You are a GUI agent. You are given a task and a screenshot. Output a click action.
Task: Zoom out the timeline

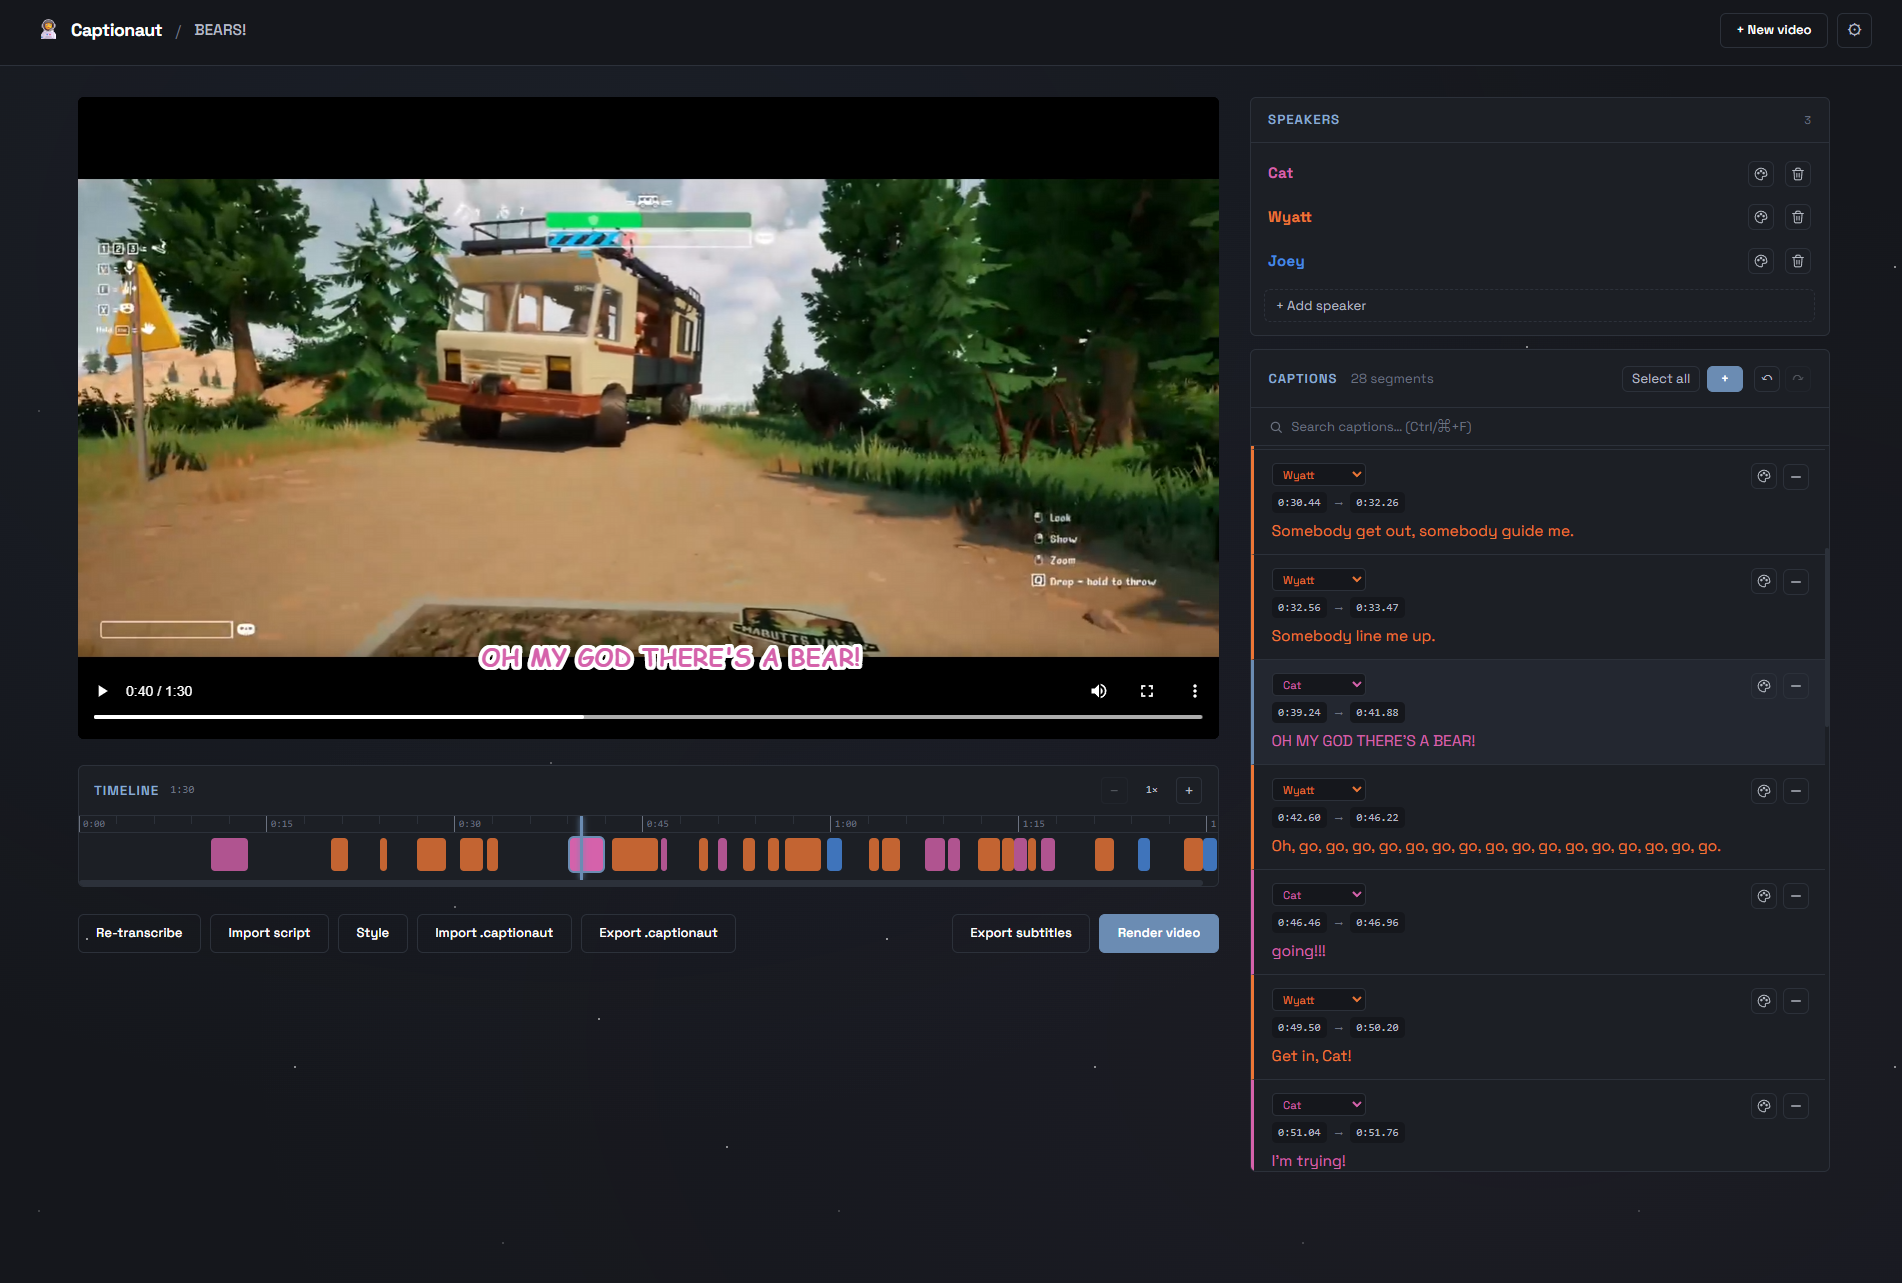point(1114,791)
